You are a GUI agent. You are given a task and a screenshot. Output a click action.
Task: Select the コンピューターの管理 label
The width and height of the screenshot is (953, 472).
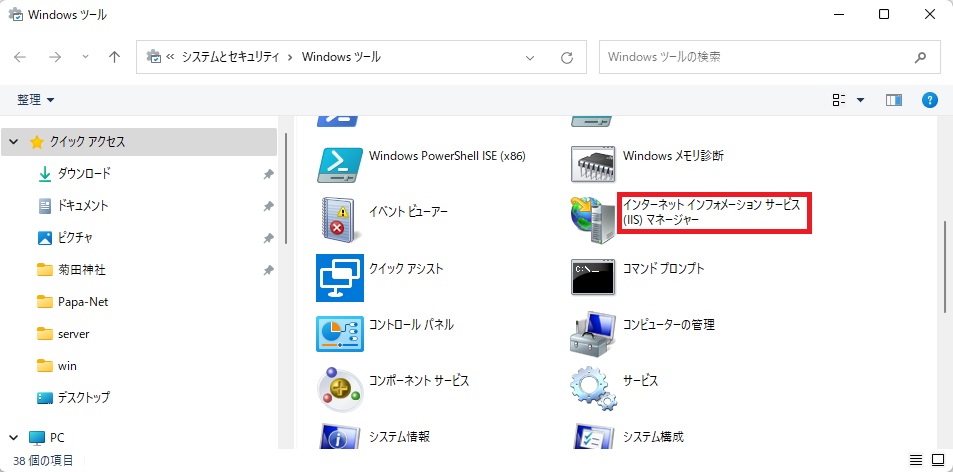click(669, 324)
